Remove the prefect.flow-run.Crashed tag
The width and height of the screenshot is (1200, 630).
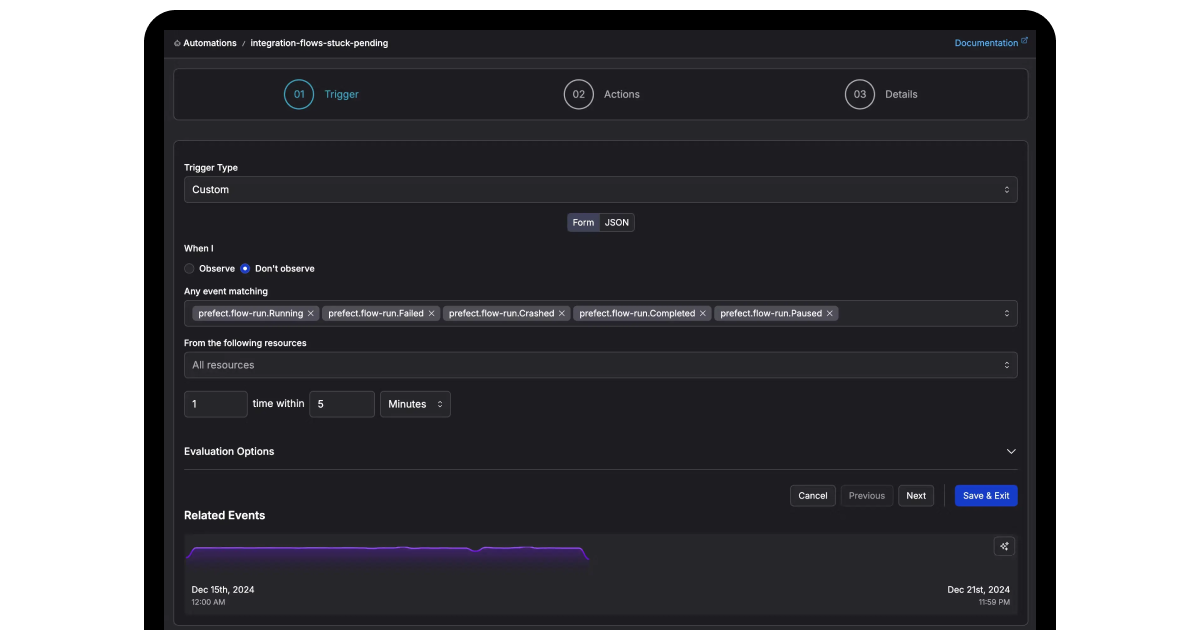click(562, 313)
